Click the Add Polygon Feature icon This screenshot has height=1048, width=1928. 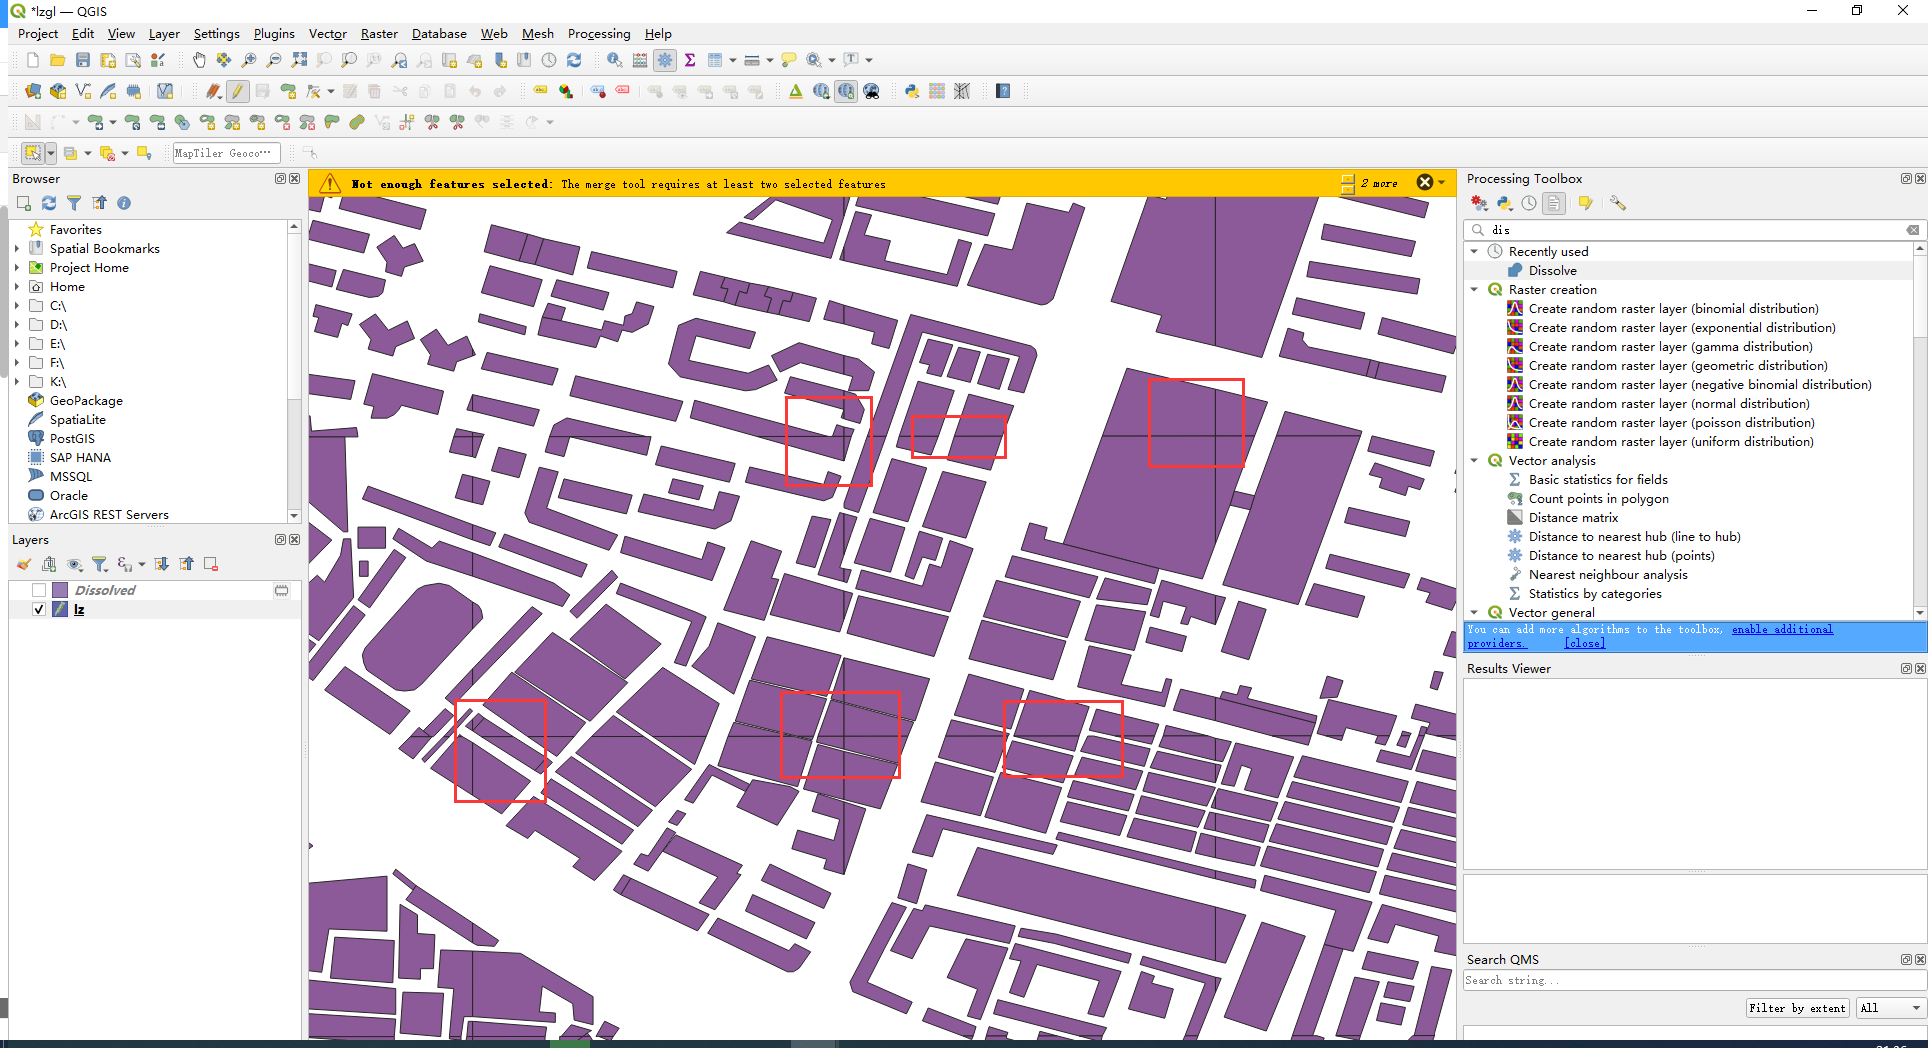288,91
